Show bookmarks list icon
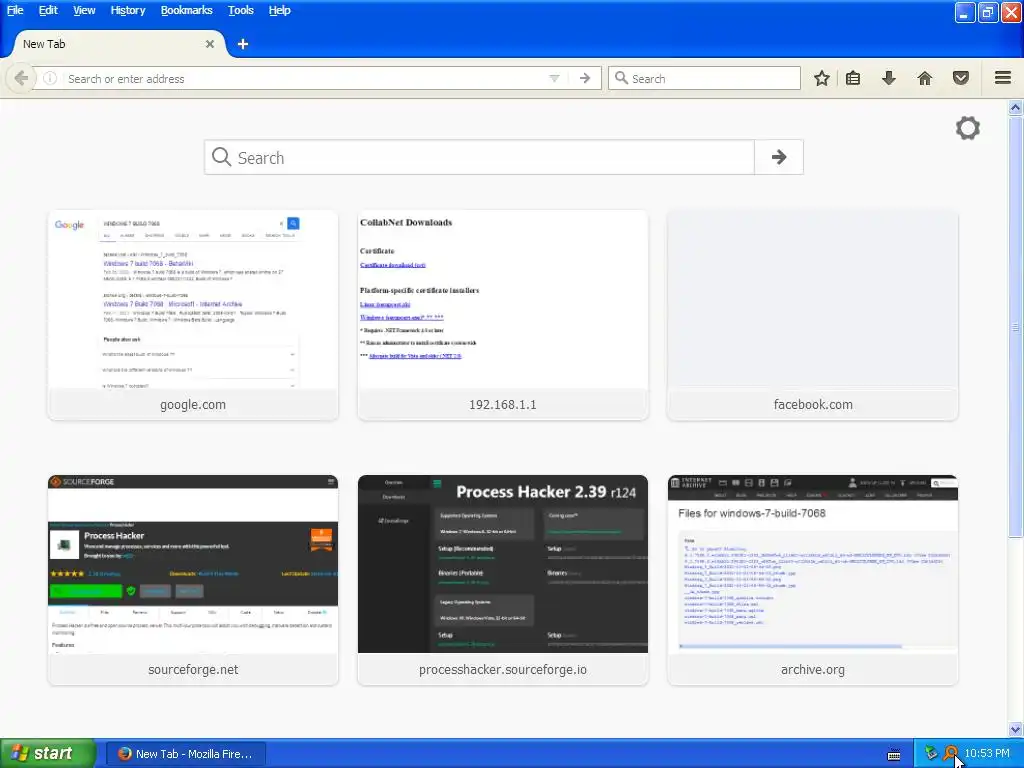 [853, 78]
